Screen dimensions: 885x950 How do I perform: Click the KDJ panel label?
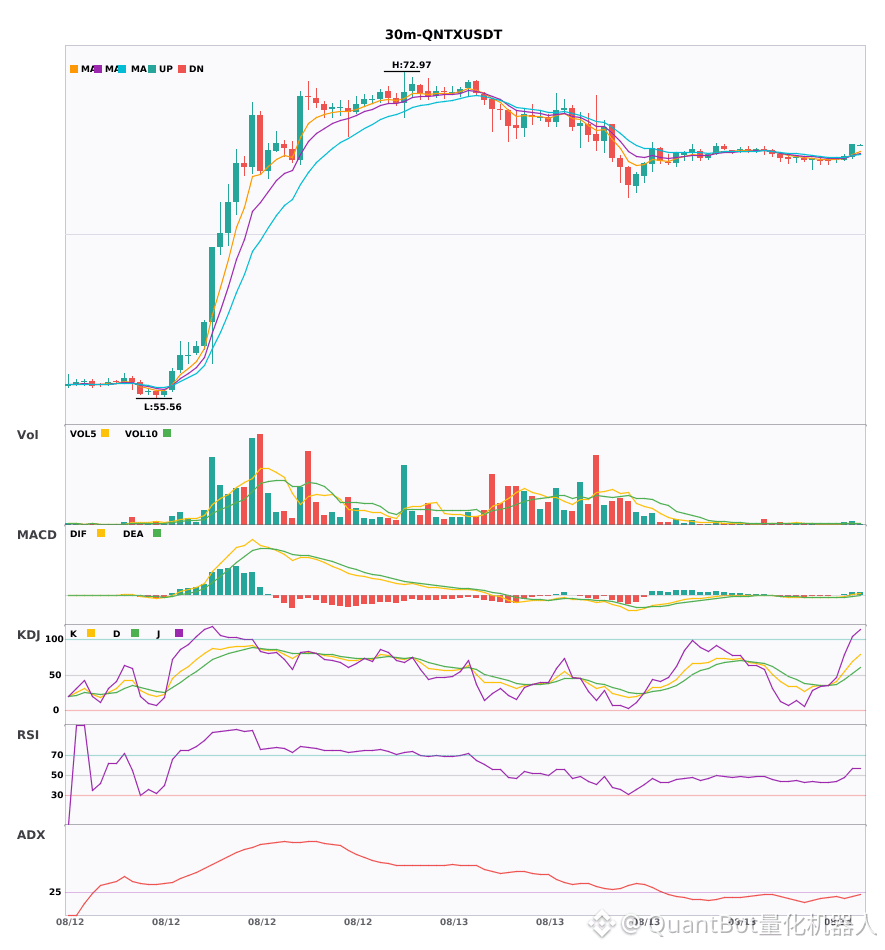tap(28, 635)
